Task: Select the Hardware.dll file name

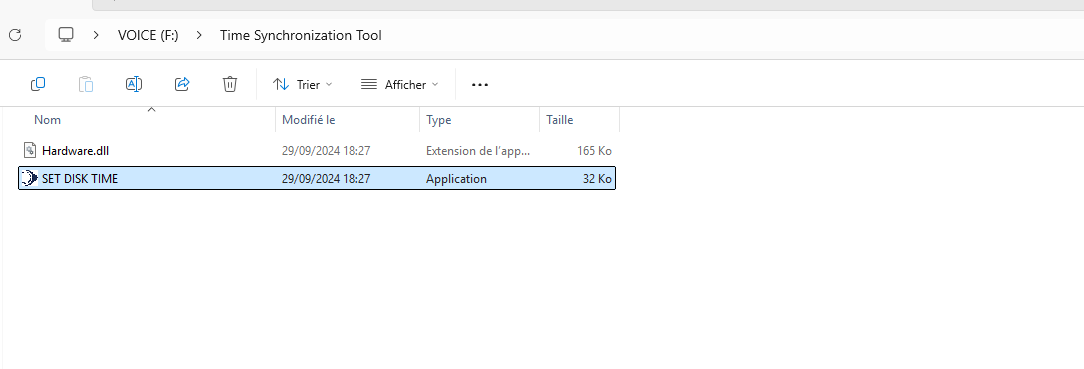Action: click(x=75, y=151)
